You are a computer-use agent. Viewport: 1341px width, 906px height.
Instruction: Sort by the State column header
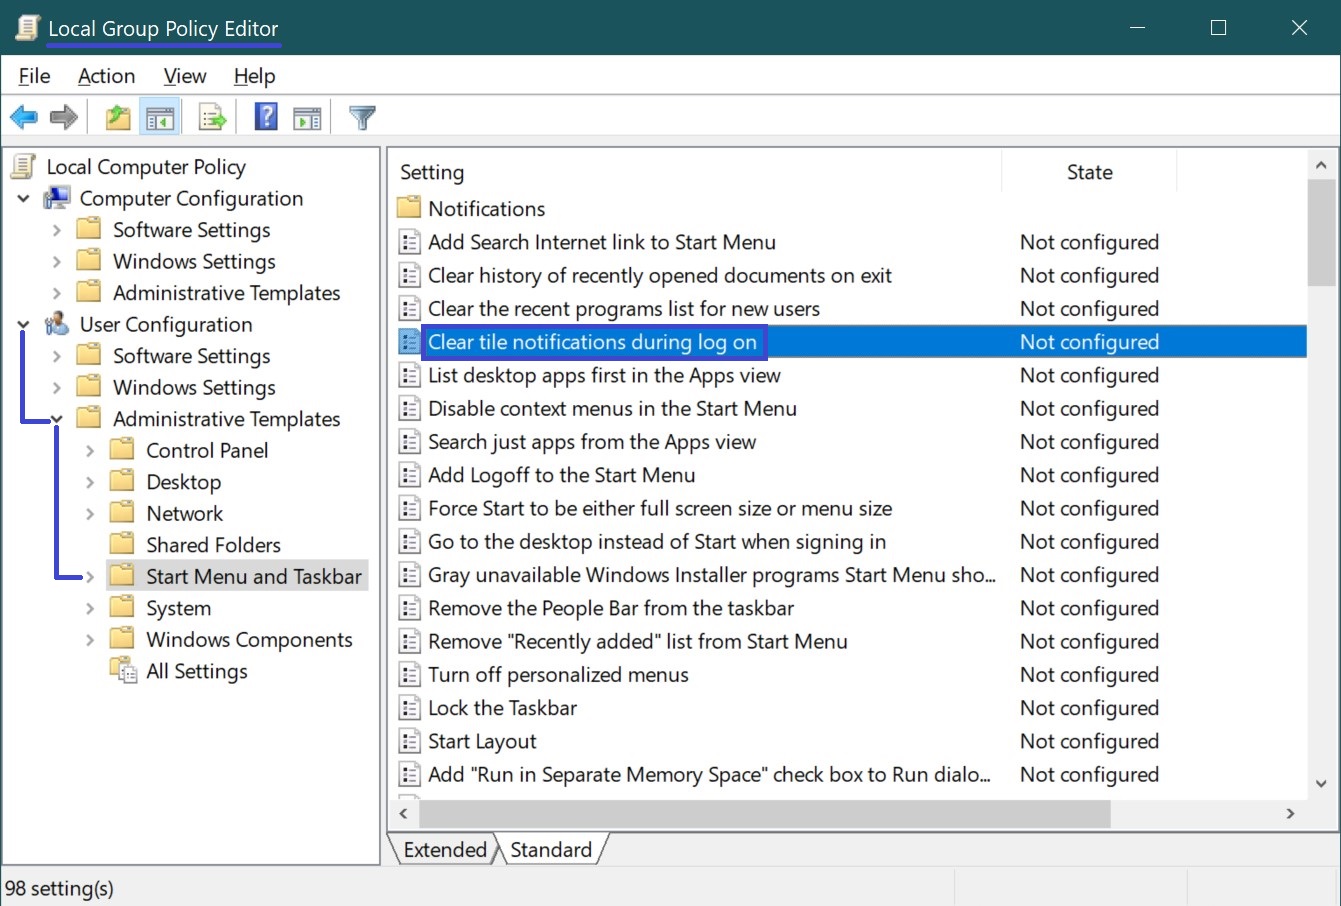1089,172
